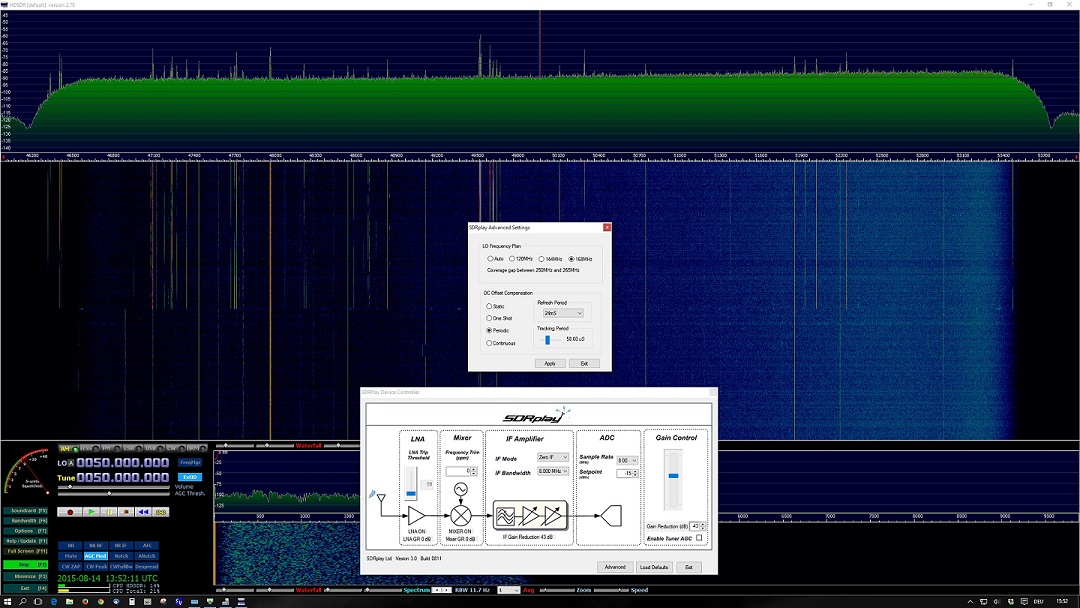Click Minimize [F3] button
The width and height of the screenshot is (1080, 608).
click(26, 576)
